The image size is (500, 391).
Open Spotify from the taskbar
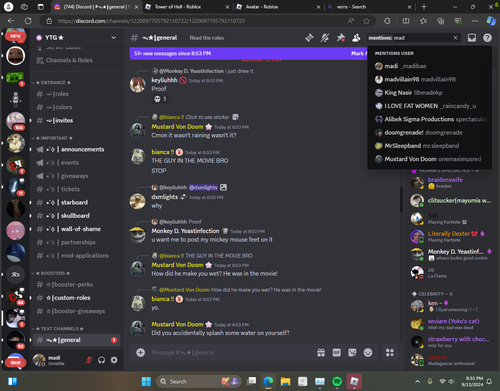(337, 381)
